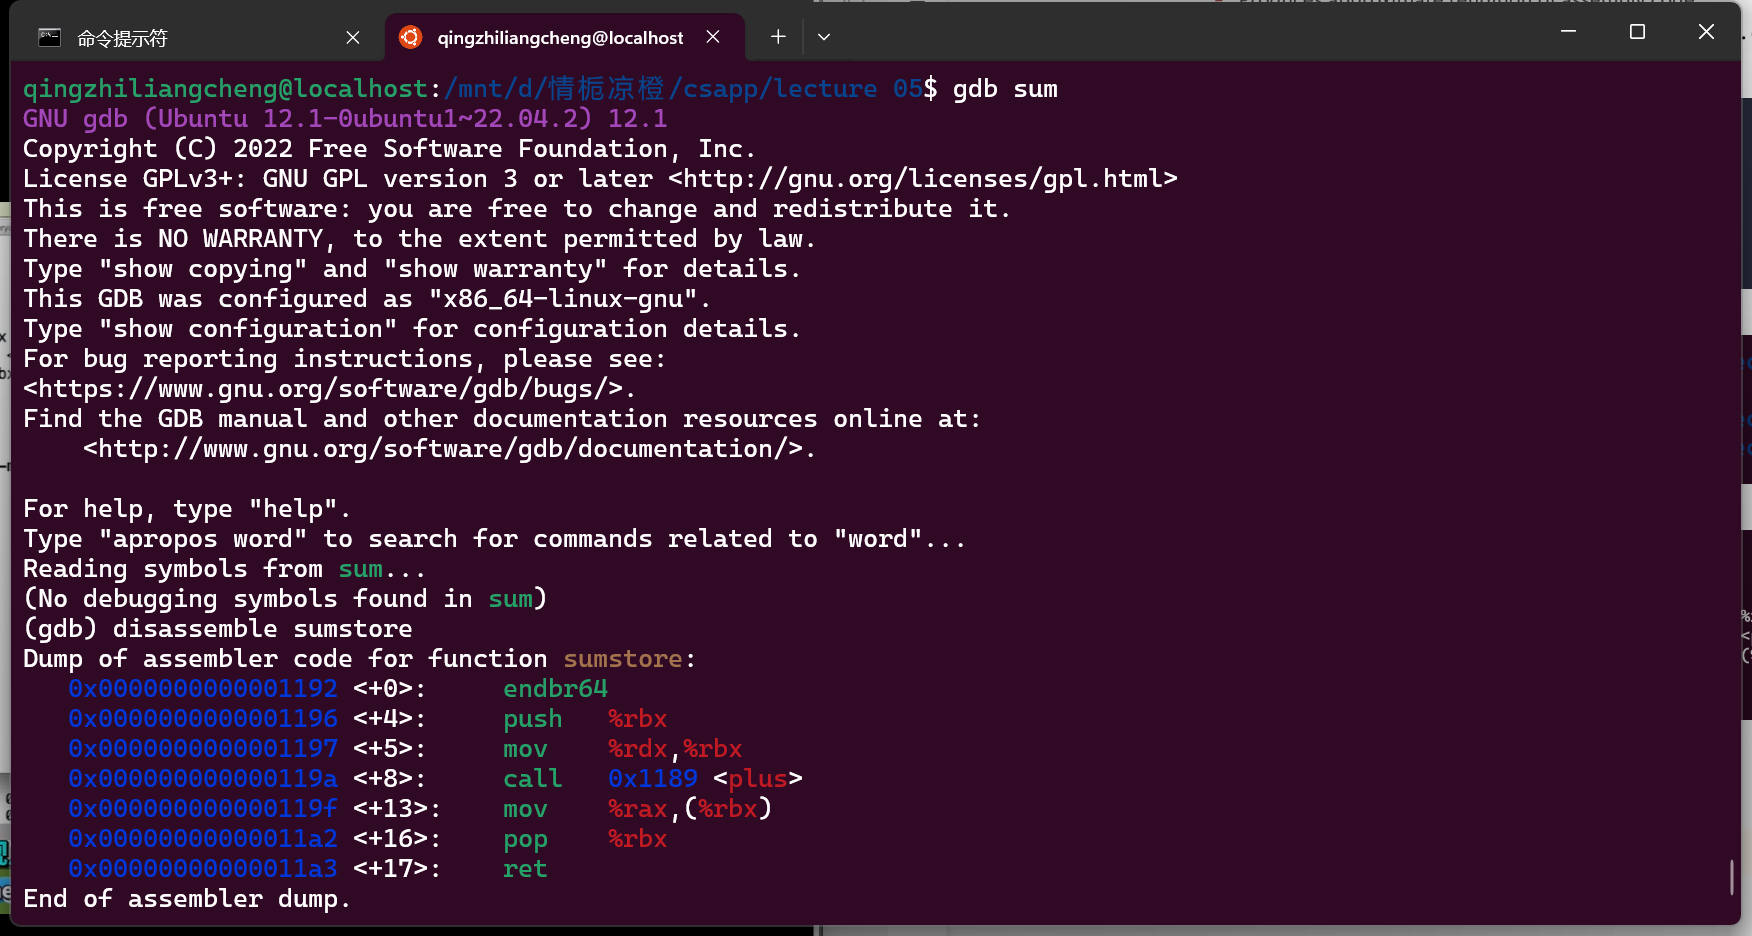The width and height of the screenshot is (1752, 936).
Task: Open the gnu.org GPL license link
Action: tap(922, 179)
